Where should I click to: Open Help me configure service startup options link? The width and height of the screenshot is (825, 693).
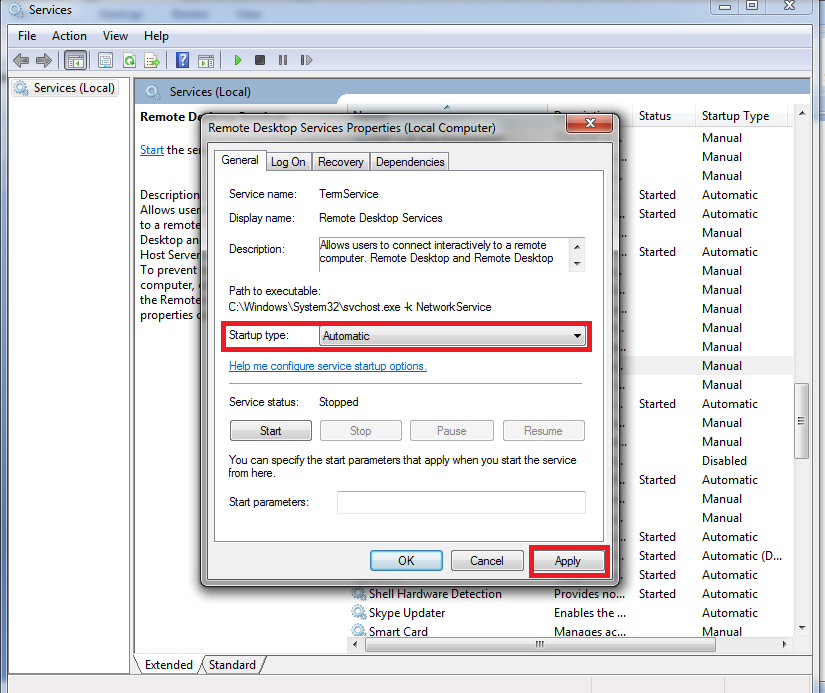(x=328, y=366)
